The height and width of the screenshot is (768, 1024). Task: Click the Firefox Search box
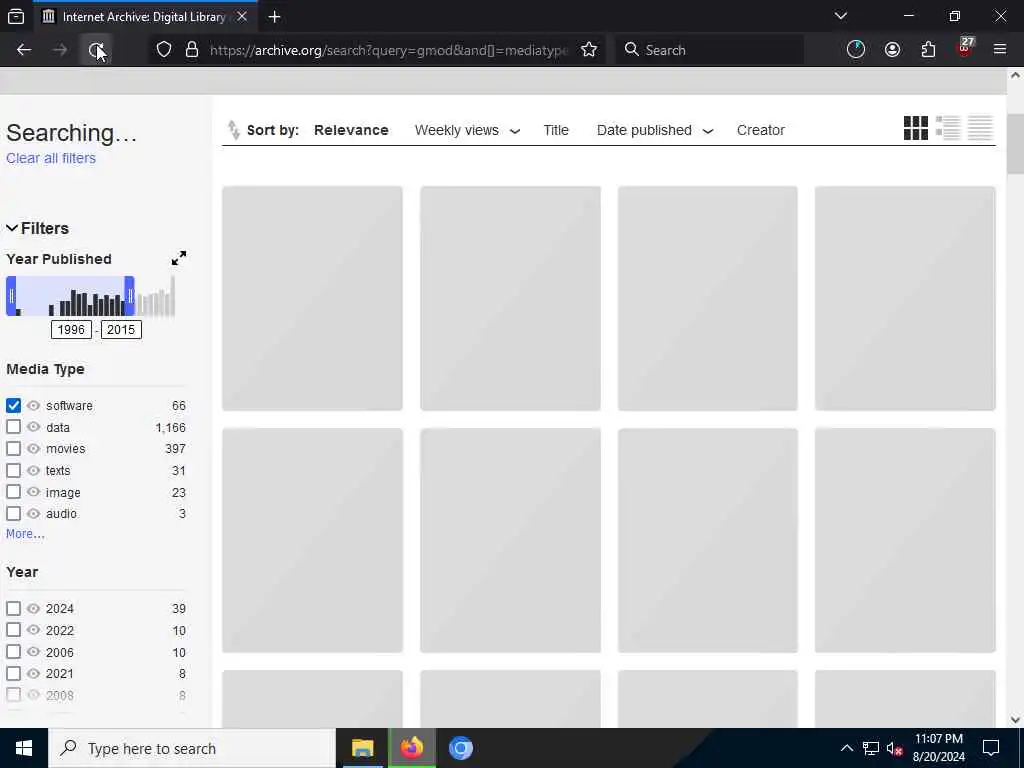pyautogui.click(x=710, y=50)
